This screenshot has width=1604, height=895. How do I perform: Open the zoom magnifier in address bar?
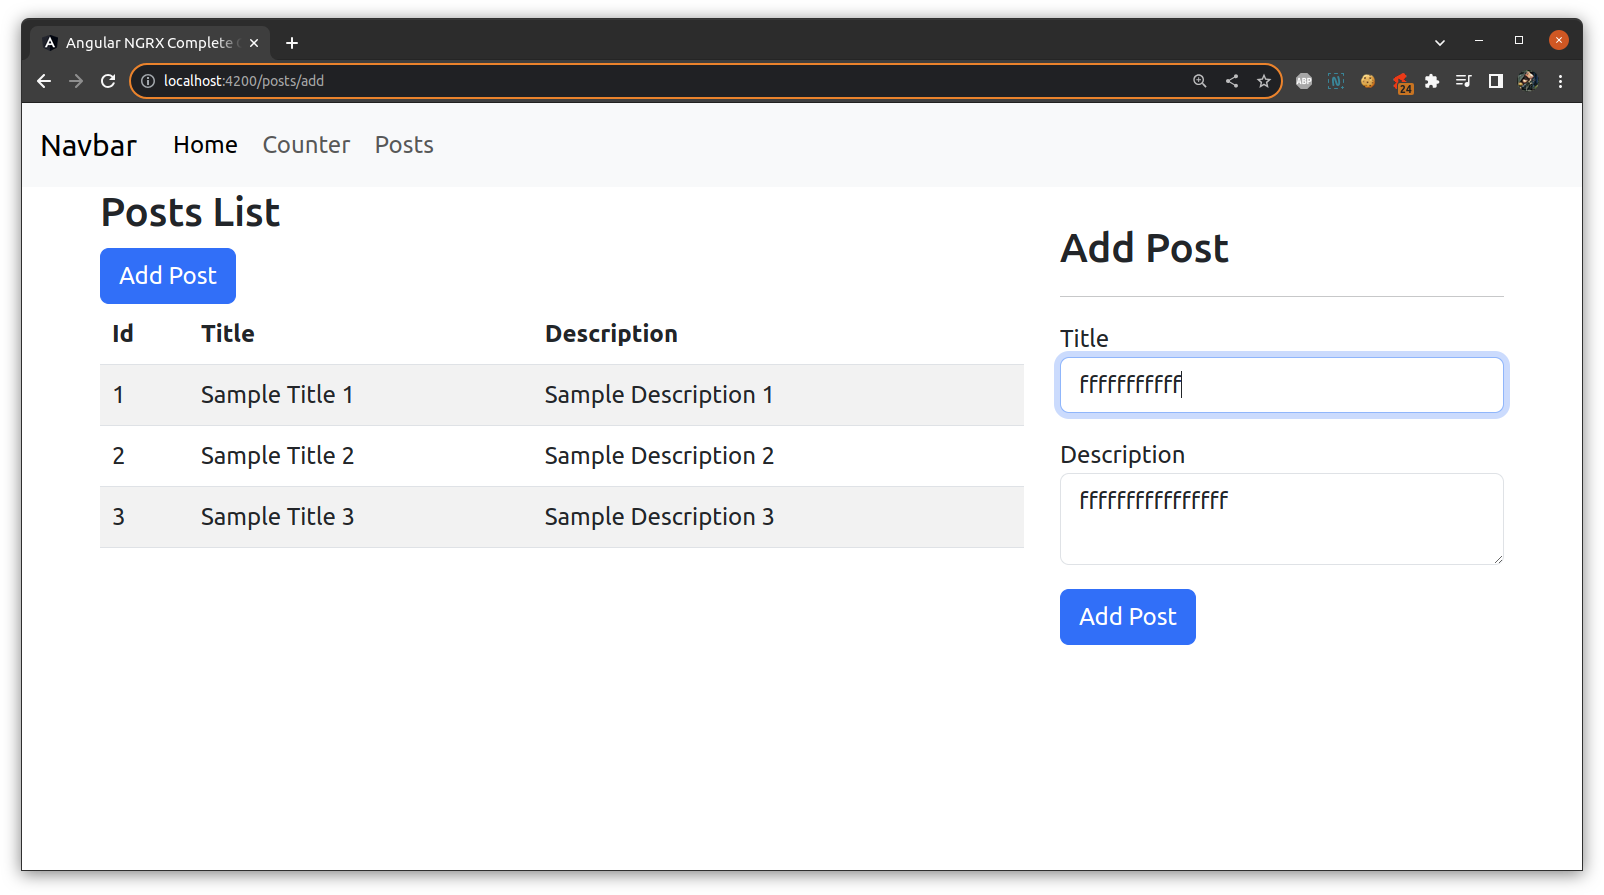coord(1199,81)
